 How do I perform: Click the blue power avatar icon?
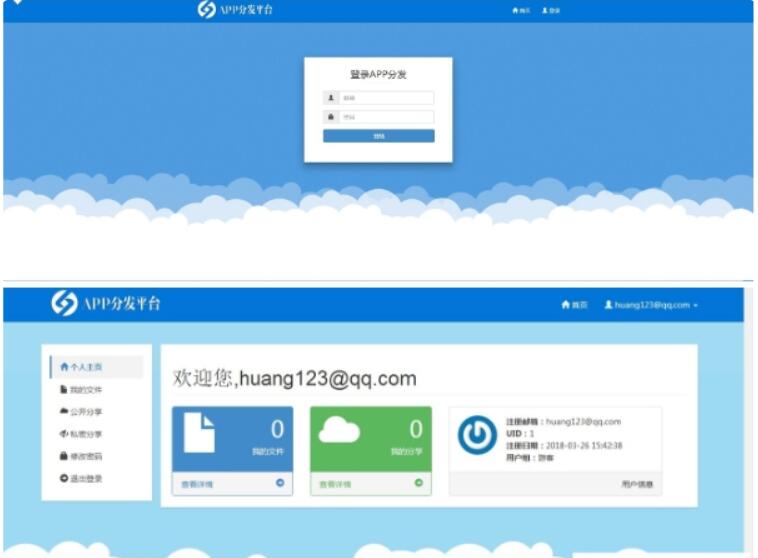tap(477, 436)
